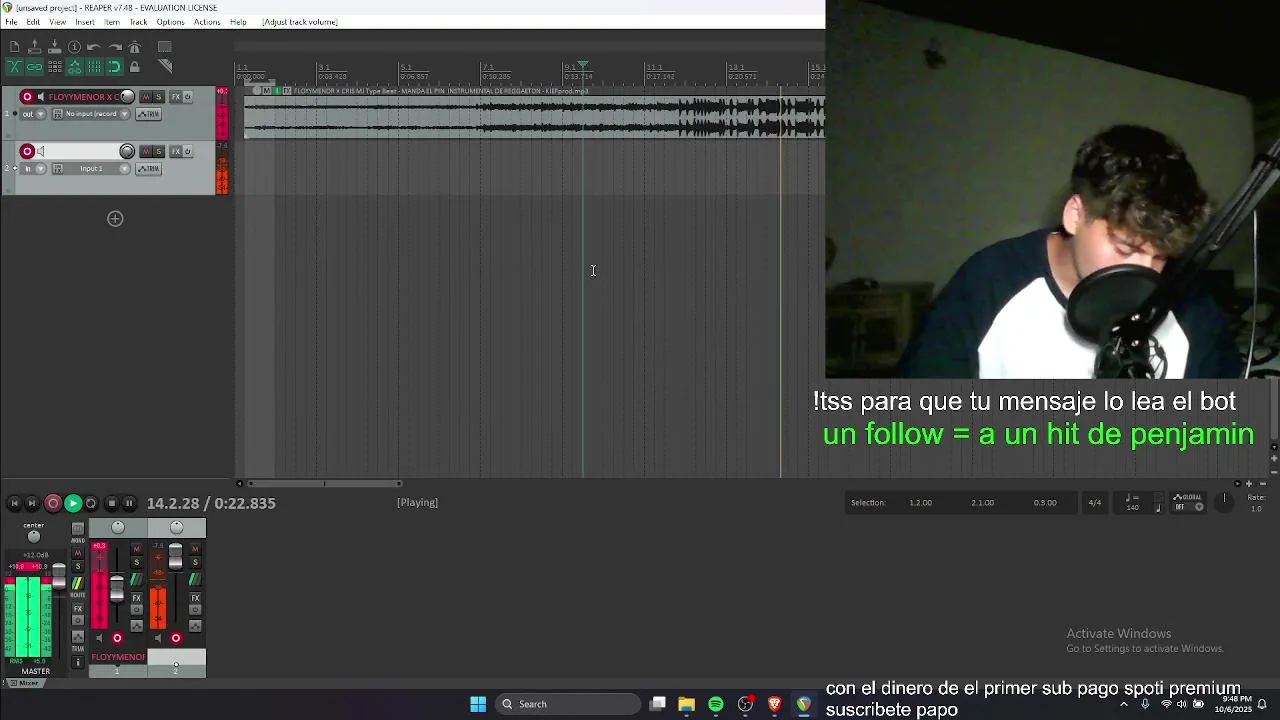Toggle grid lines toolbar icon
Viewport: 1280px width, 720px height.
click(x=94, y=67)
